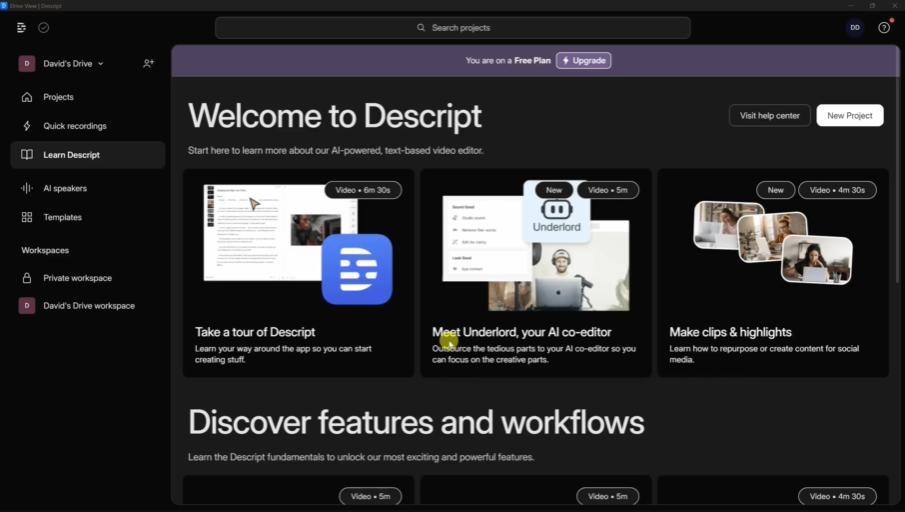Open AI speakers section

[88, 188]
